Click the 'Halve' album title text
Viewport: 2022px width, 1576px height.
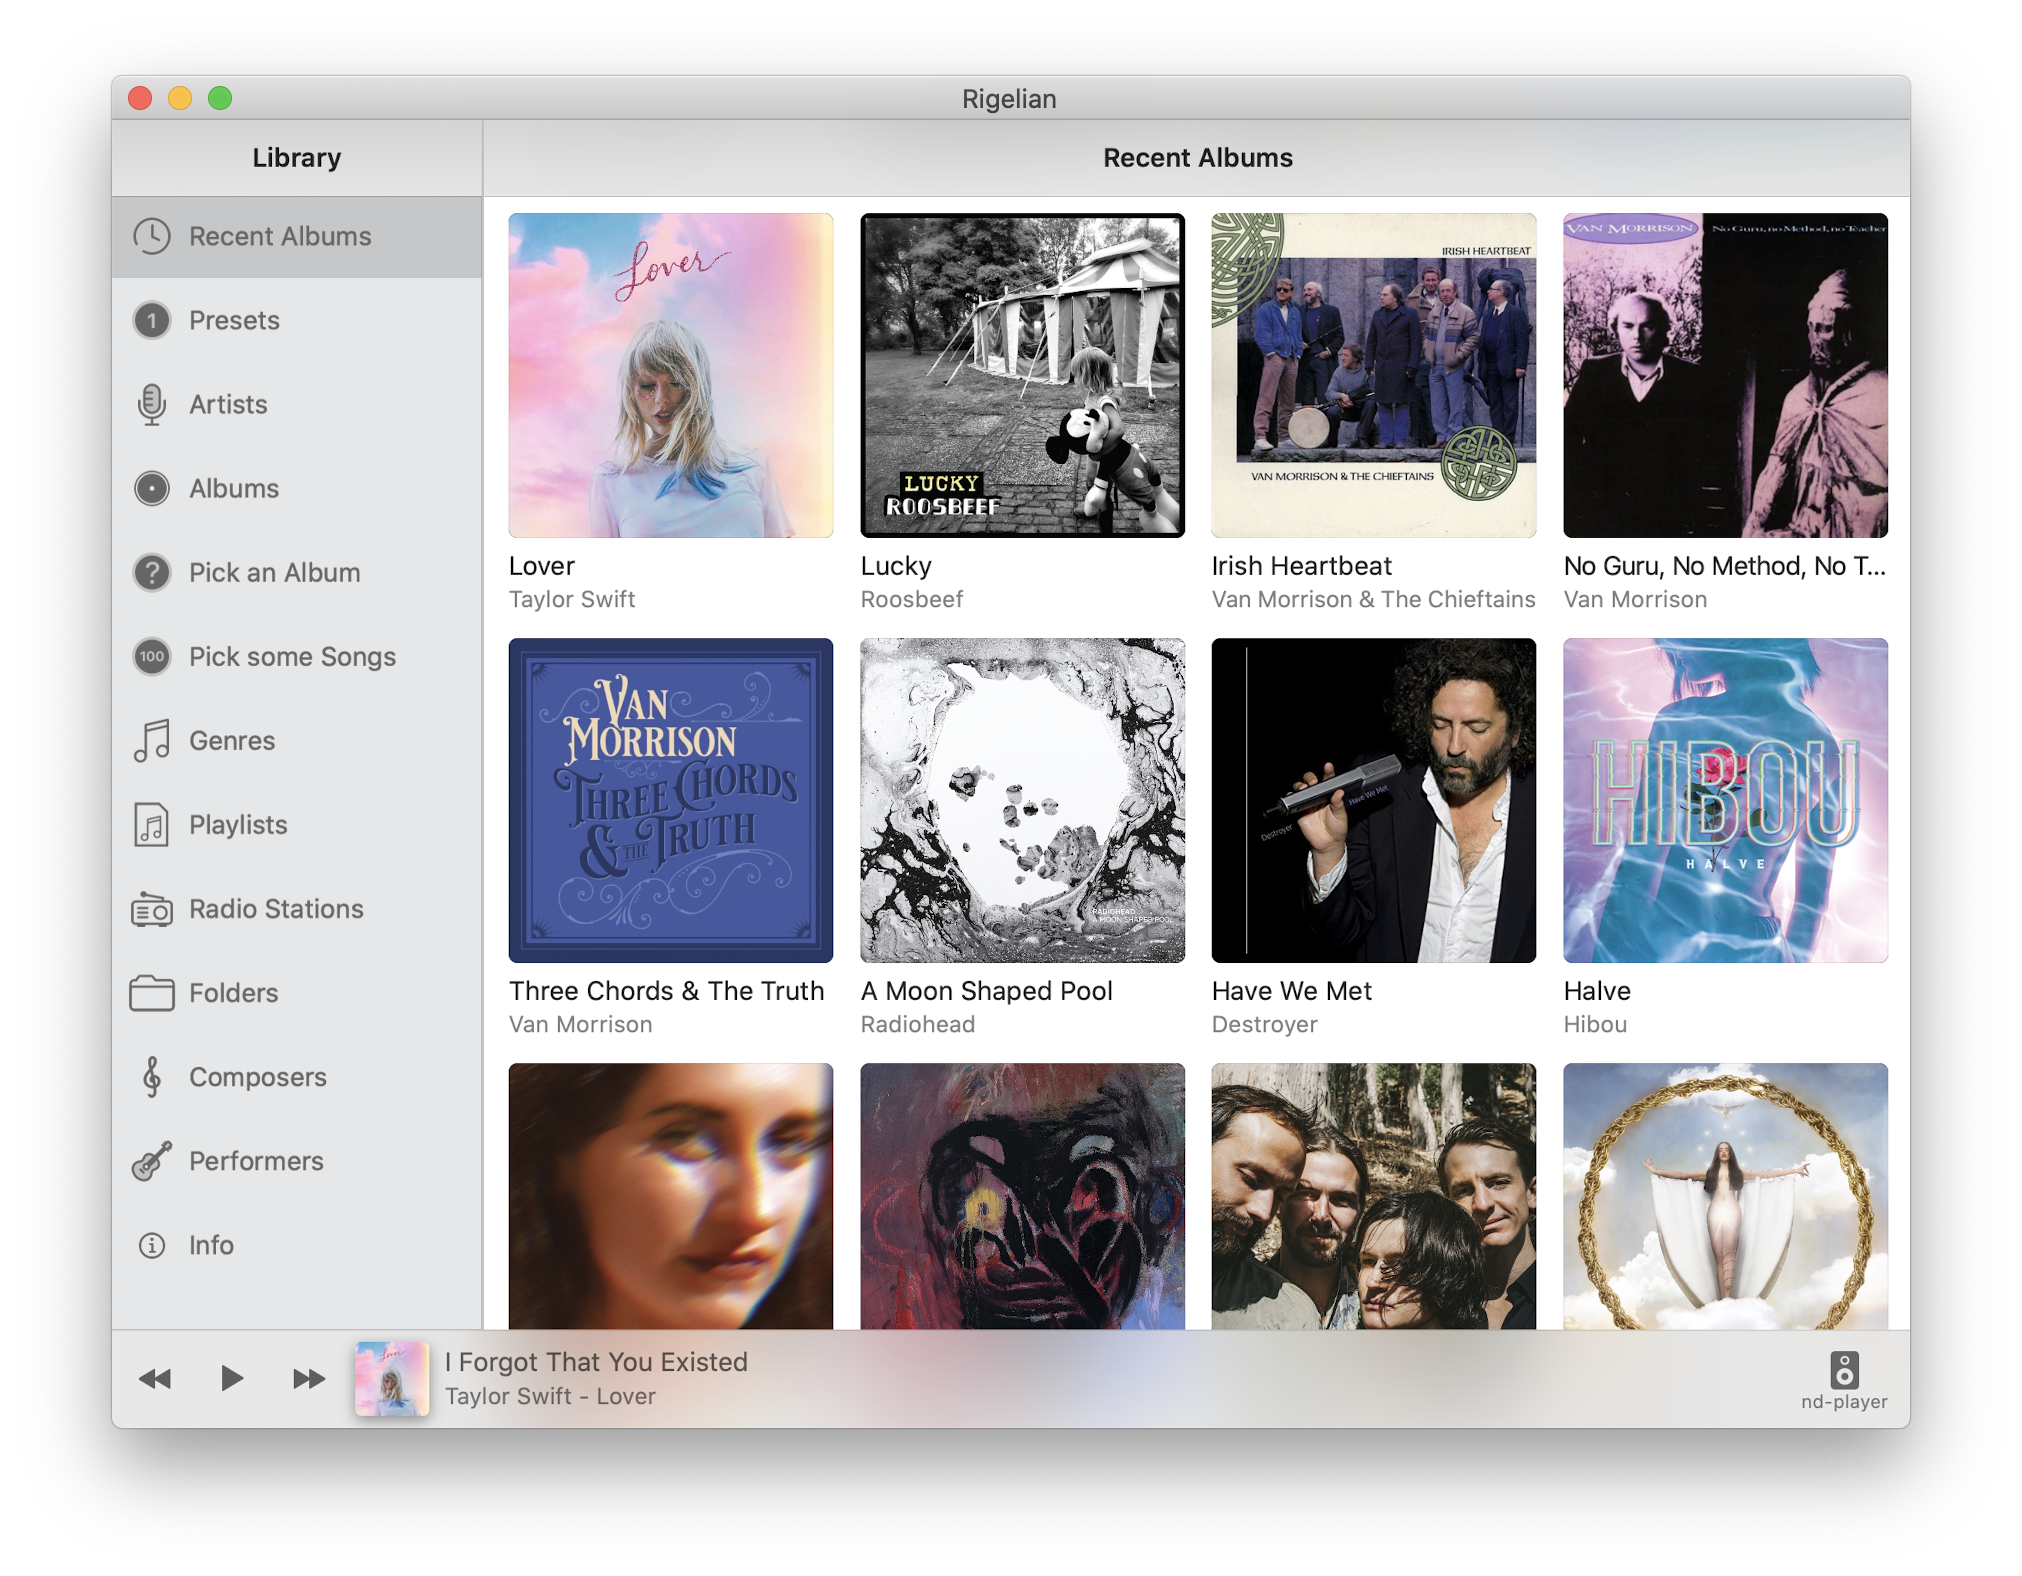[1597, 991]
